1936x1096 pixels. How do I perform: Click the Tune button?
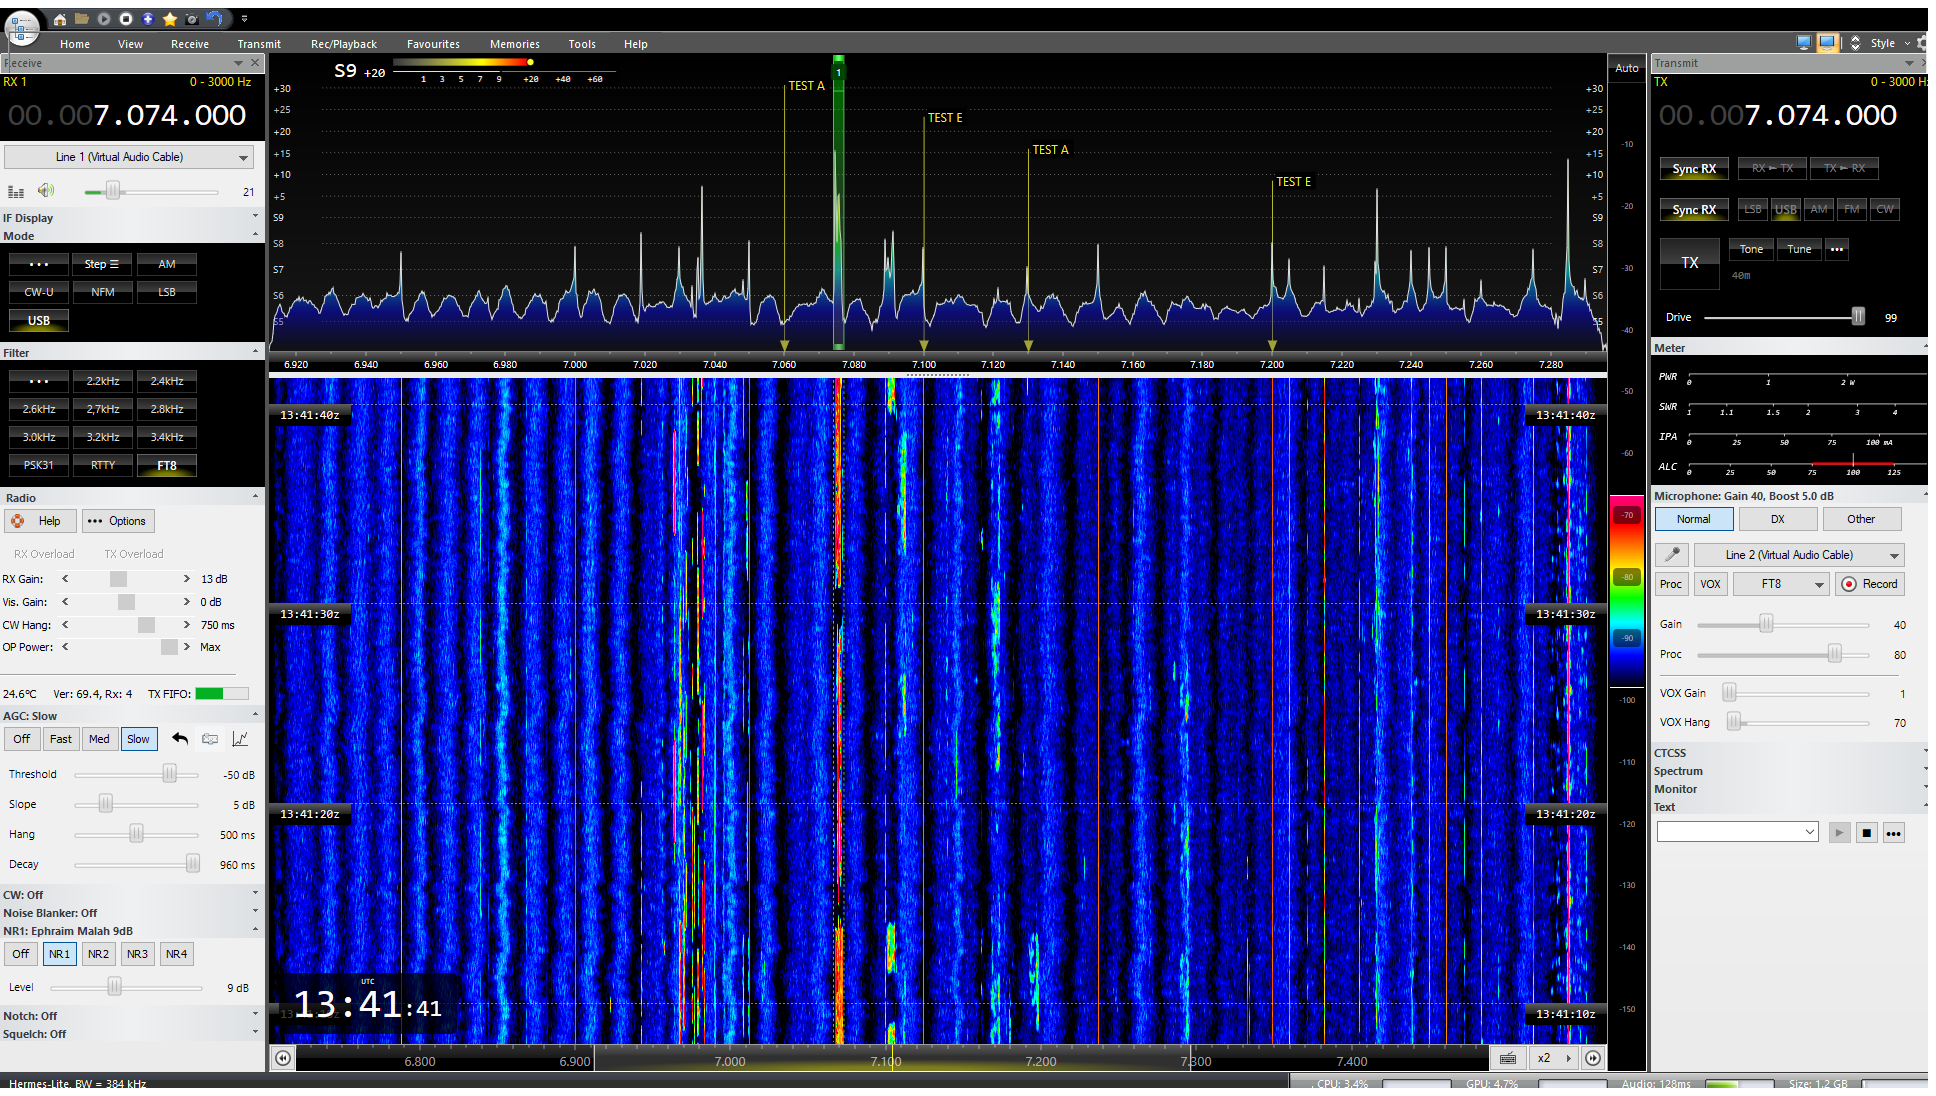[1798, 249]
